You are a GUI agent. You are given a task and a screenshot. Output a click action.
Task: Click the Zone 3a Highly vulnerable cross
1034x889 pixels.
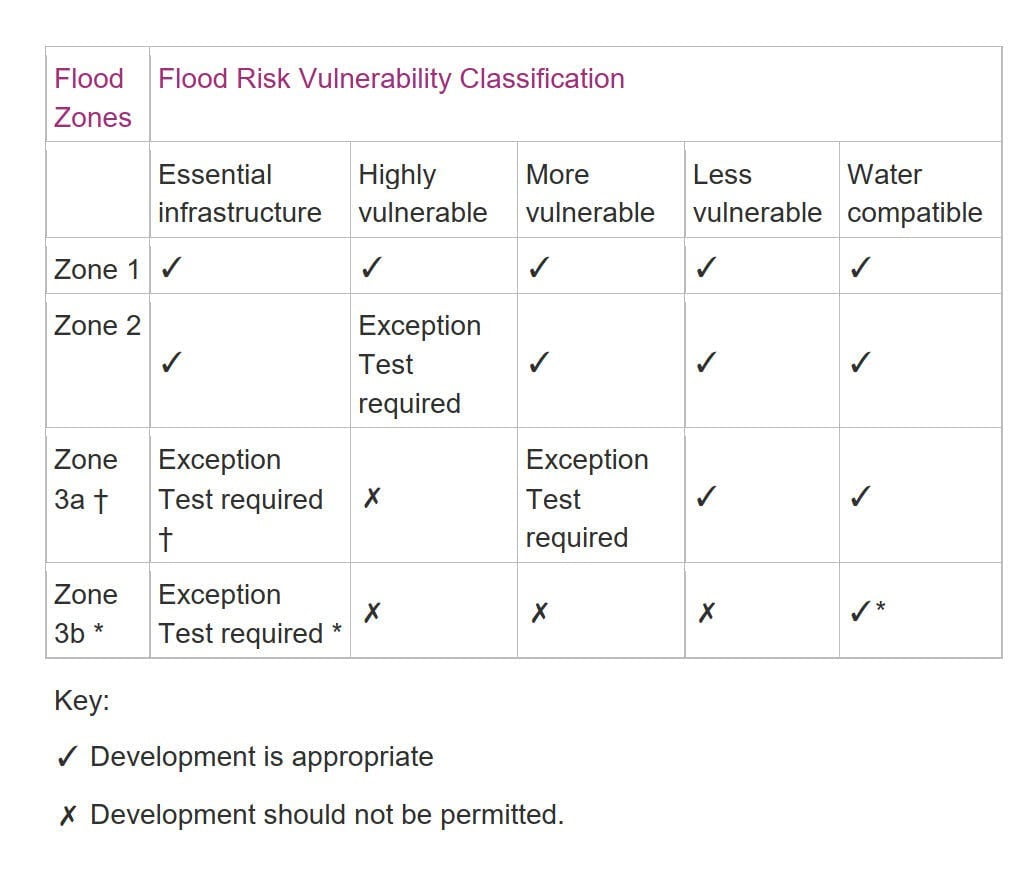pos(370,498)
